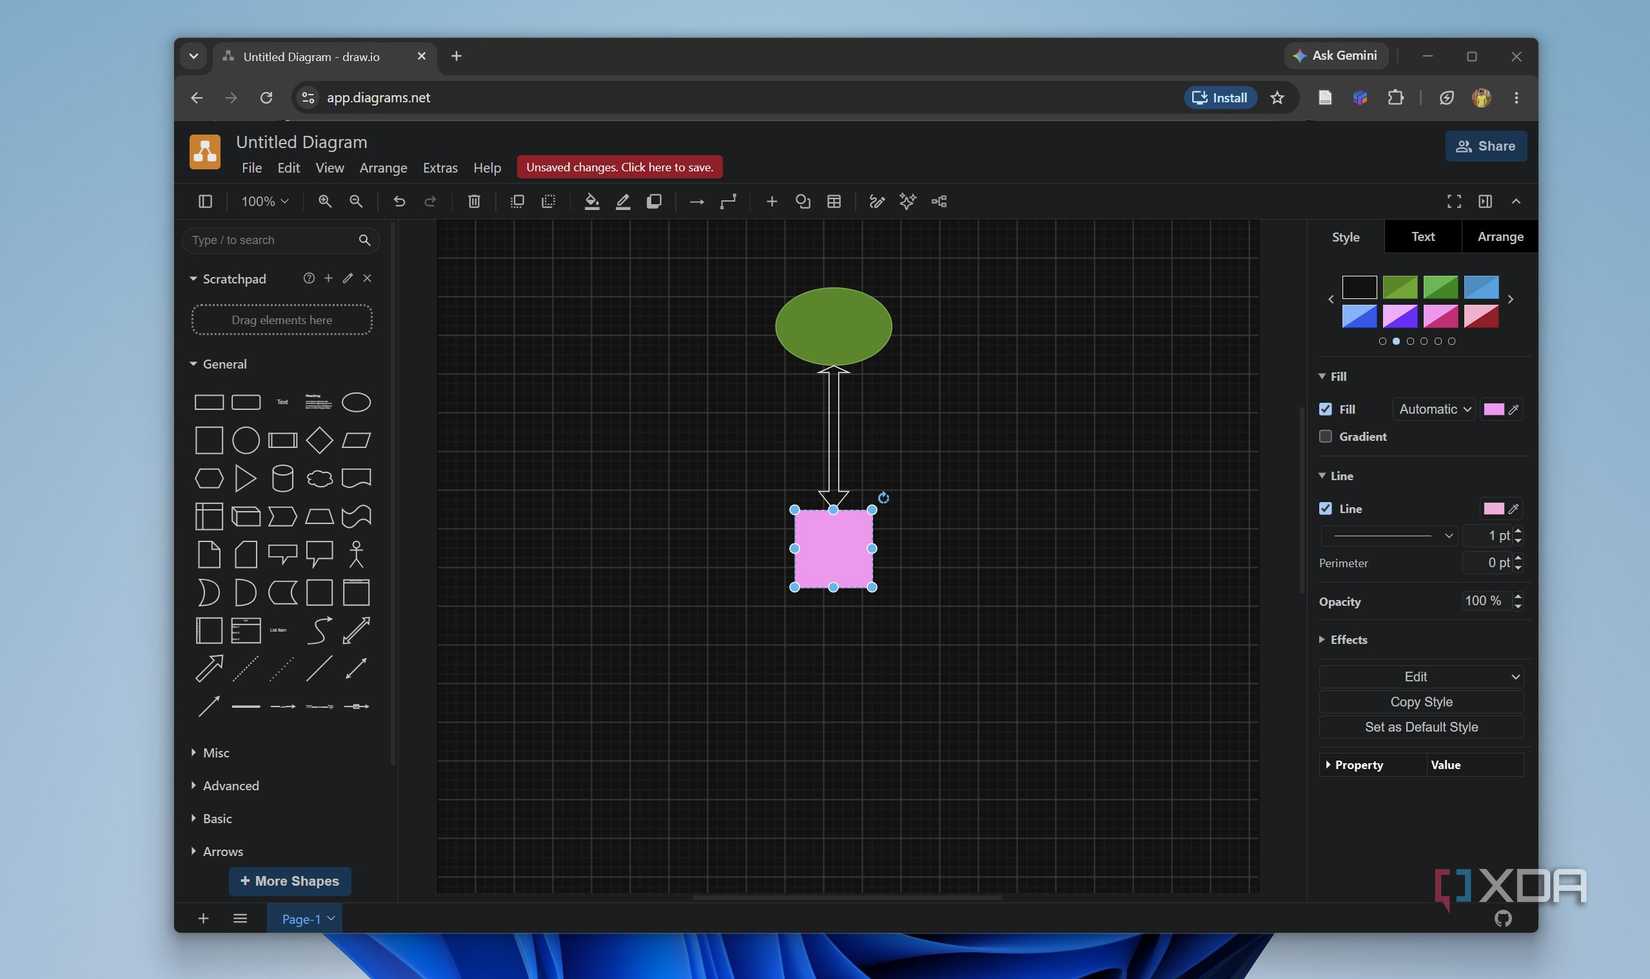Open the 100% zoom dropdown

click(265, 201)
